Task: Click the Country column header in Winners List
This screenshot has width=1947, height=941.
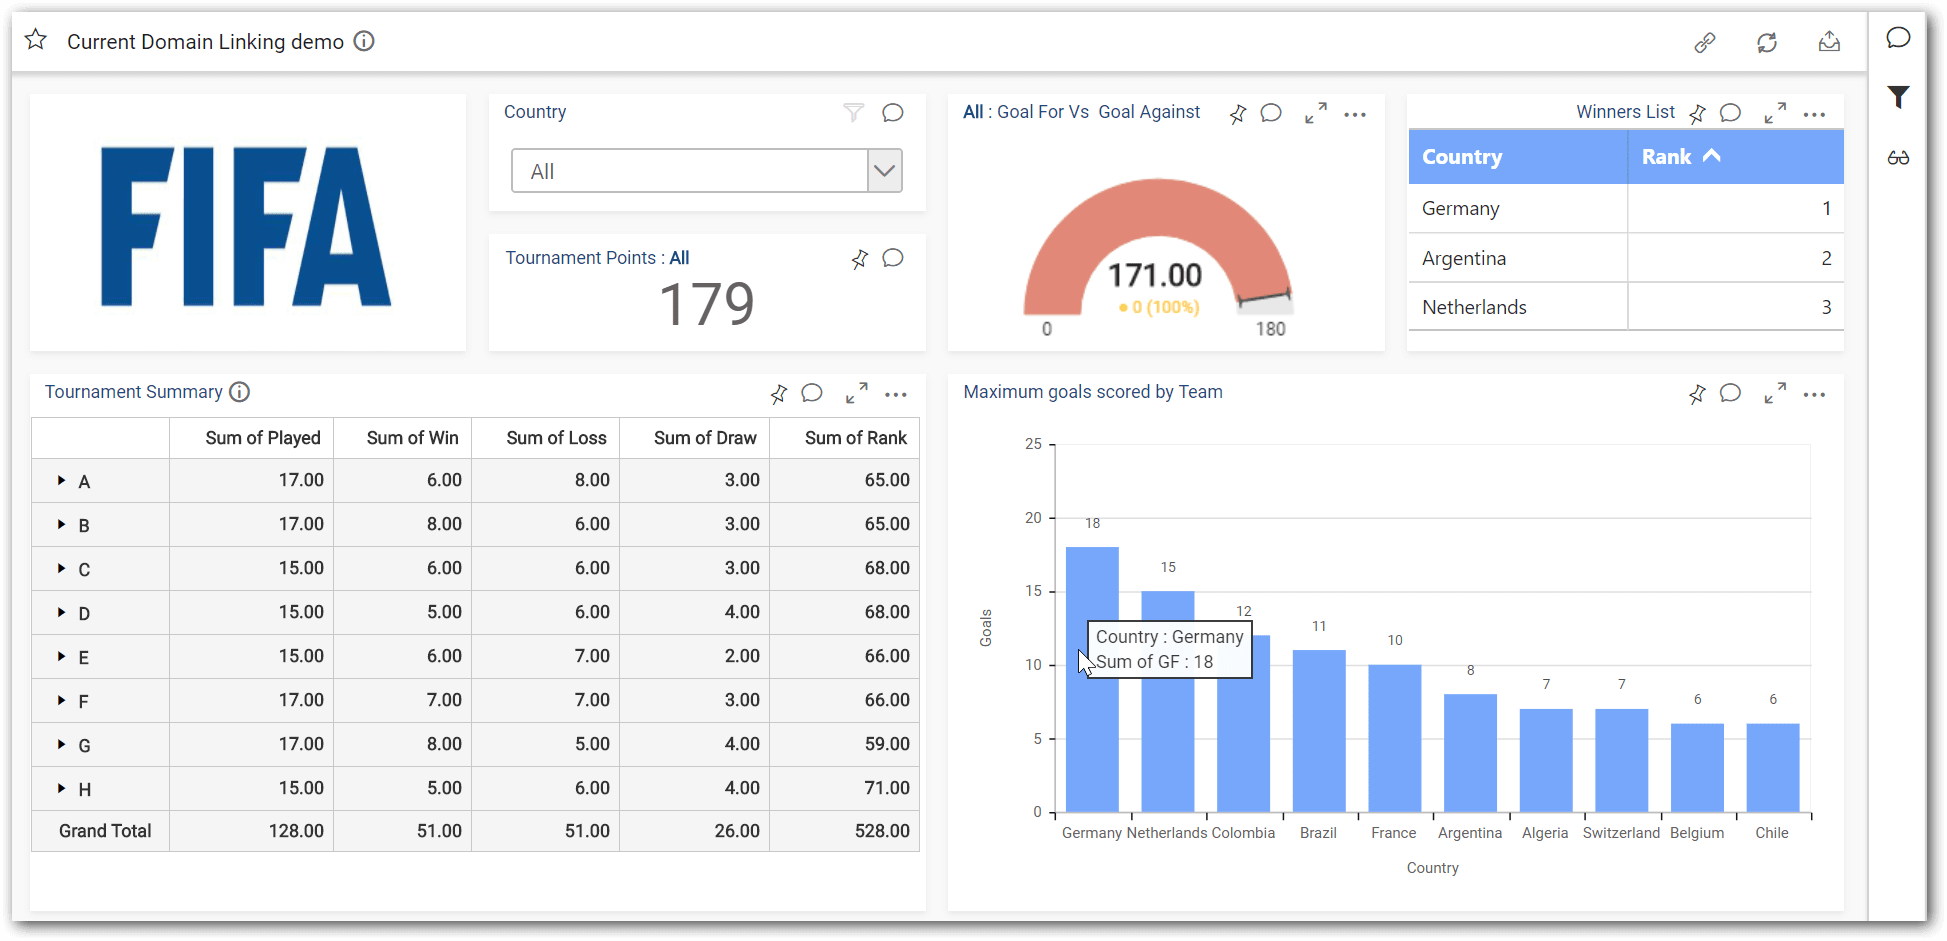Action: click(1518, 157)
